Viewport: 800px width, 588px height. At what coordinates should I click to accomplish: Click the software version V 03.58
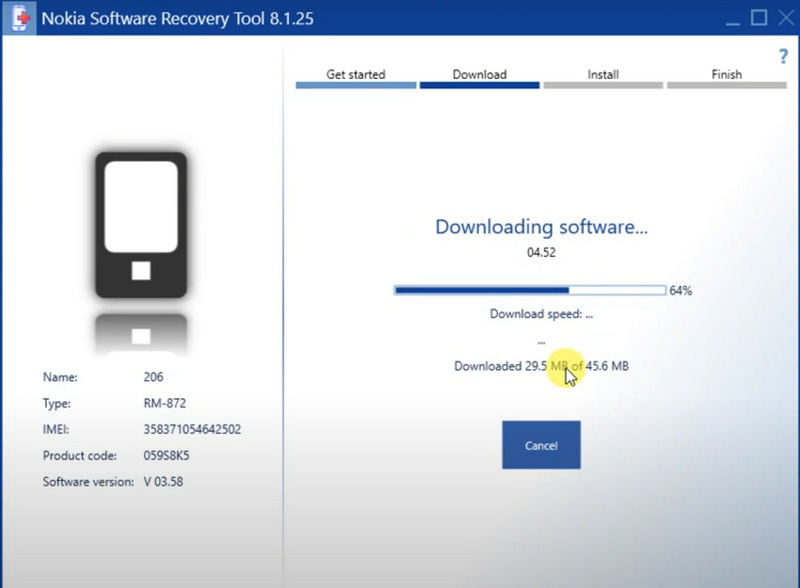coord(163,481)
